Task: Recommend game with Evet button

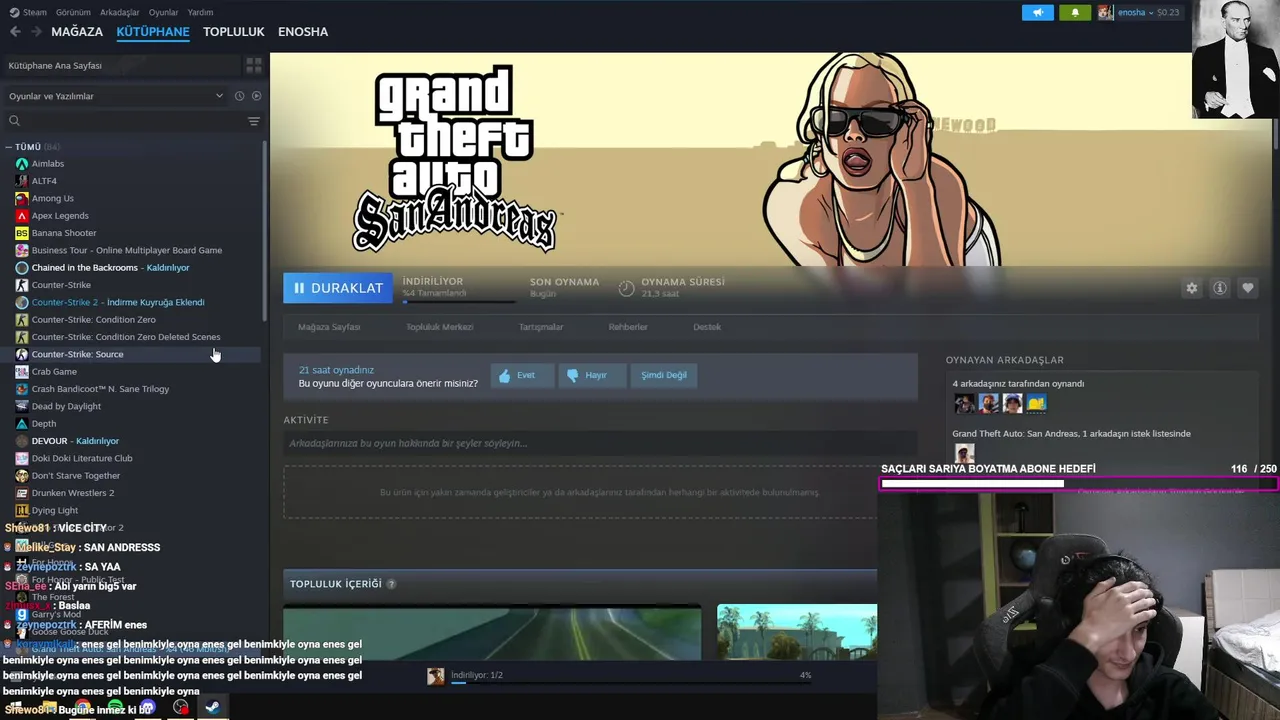Action: click(521, 375)
